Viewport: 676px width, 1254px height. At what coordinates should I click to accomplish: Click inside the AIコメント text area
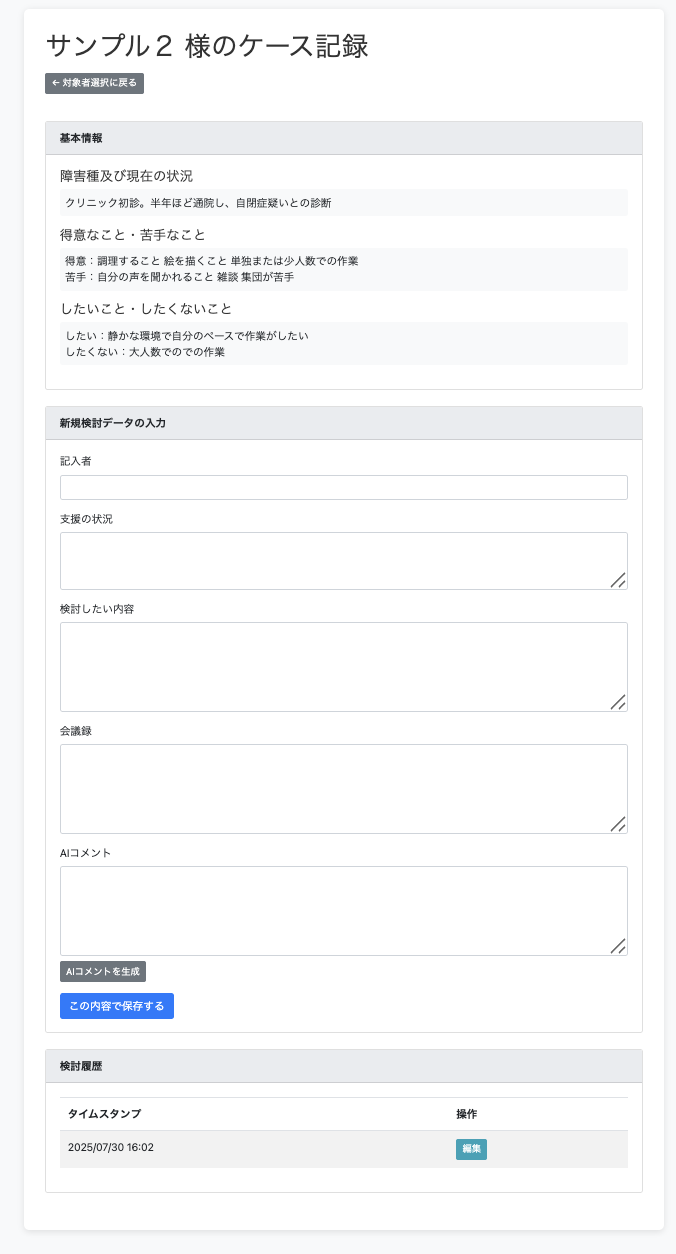[330, 910]
